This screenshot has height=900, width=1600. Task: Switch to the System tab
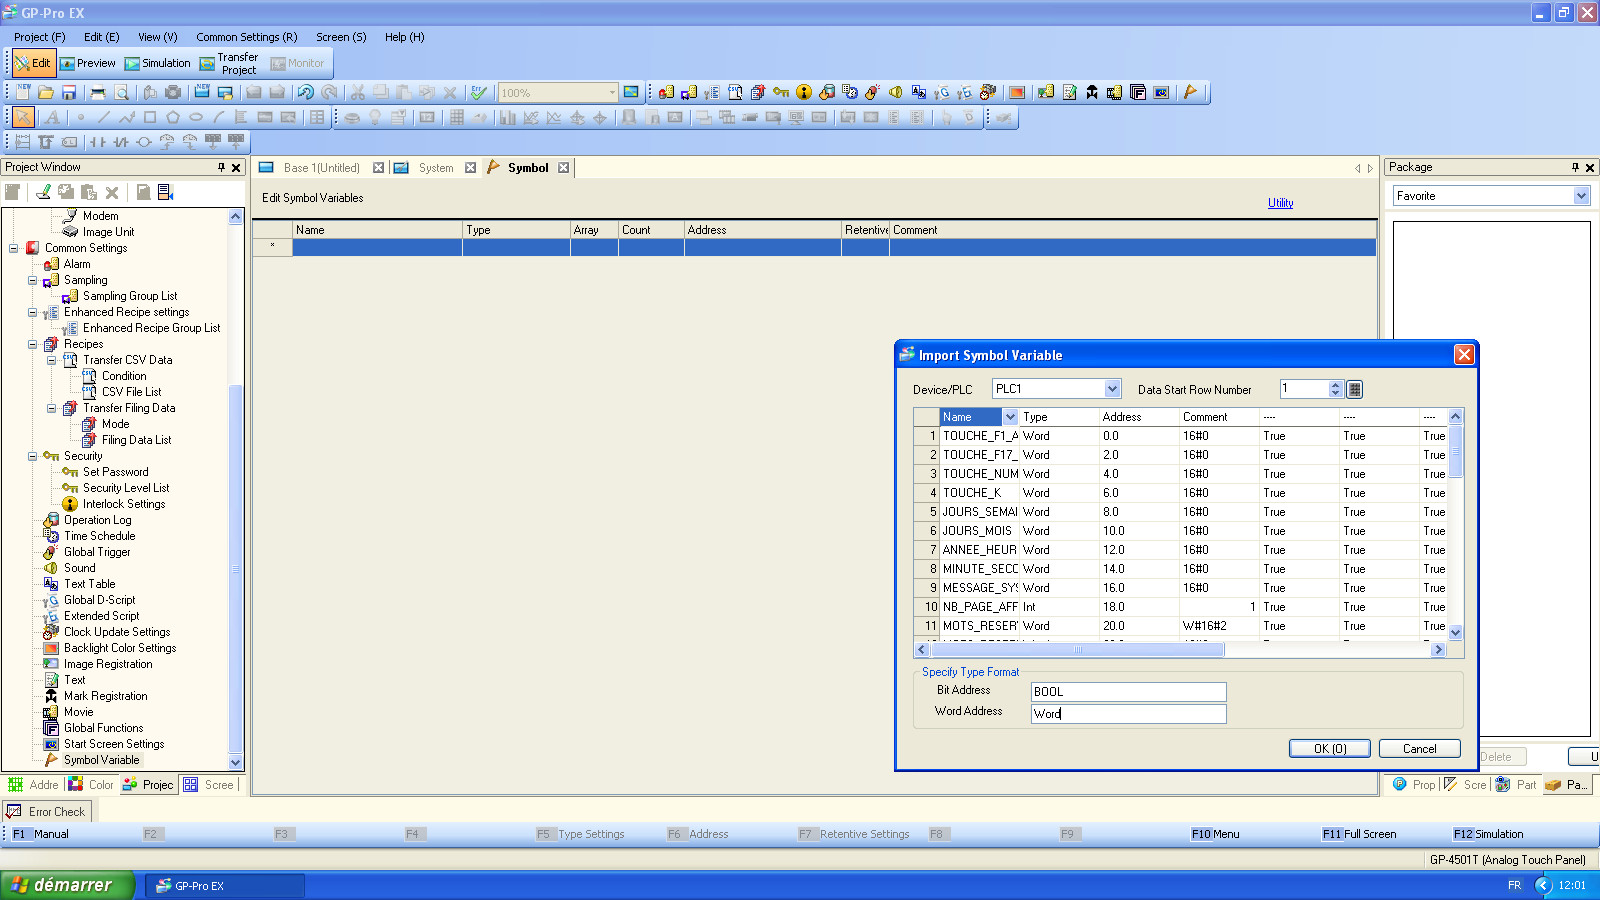pos(435,168)
